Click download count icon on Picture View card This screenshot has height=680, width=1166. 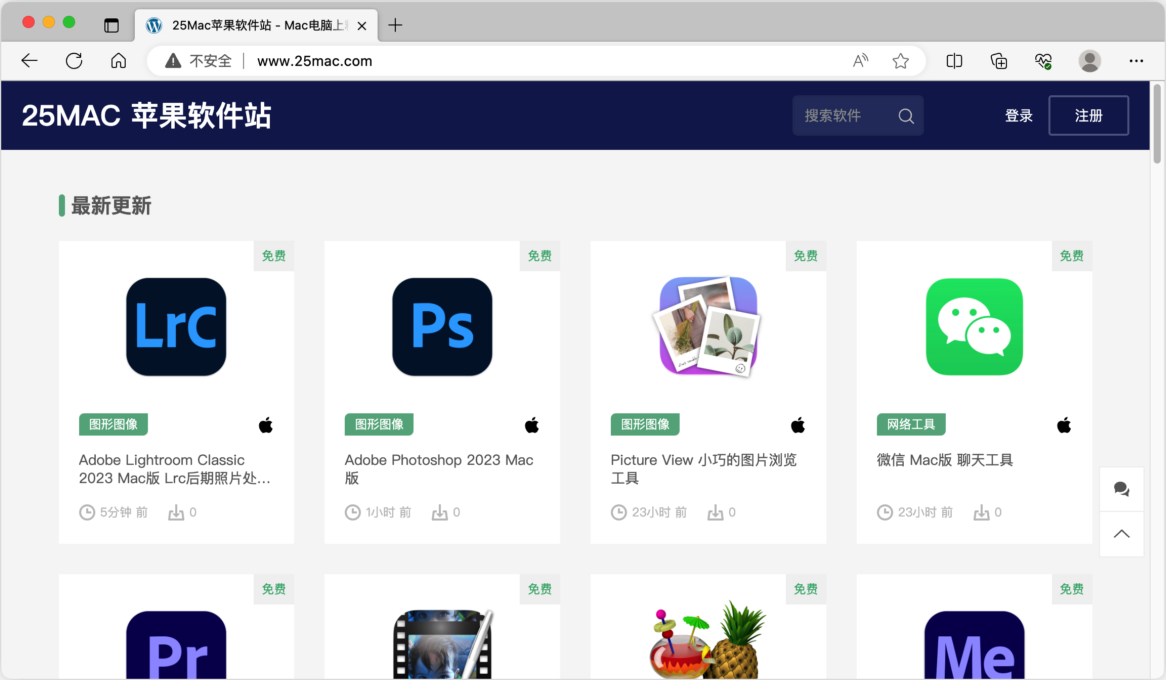715,512
